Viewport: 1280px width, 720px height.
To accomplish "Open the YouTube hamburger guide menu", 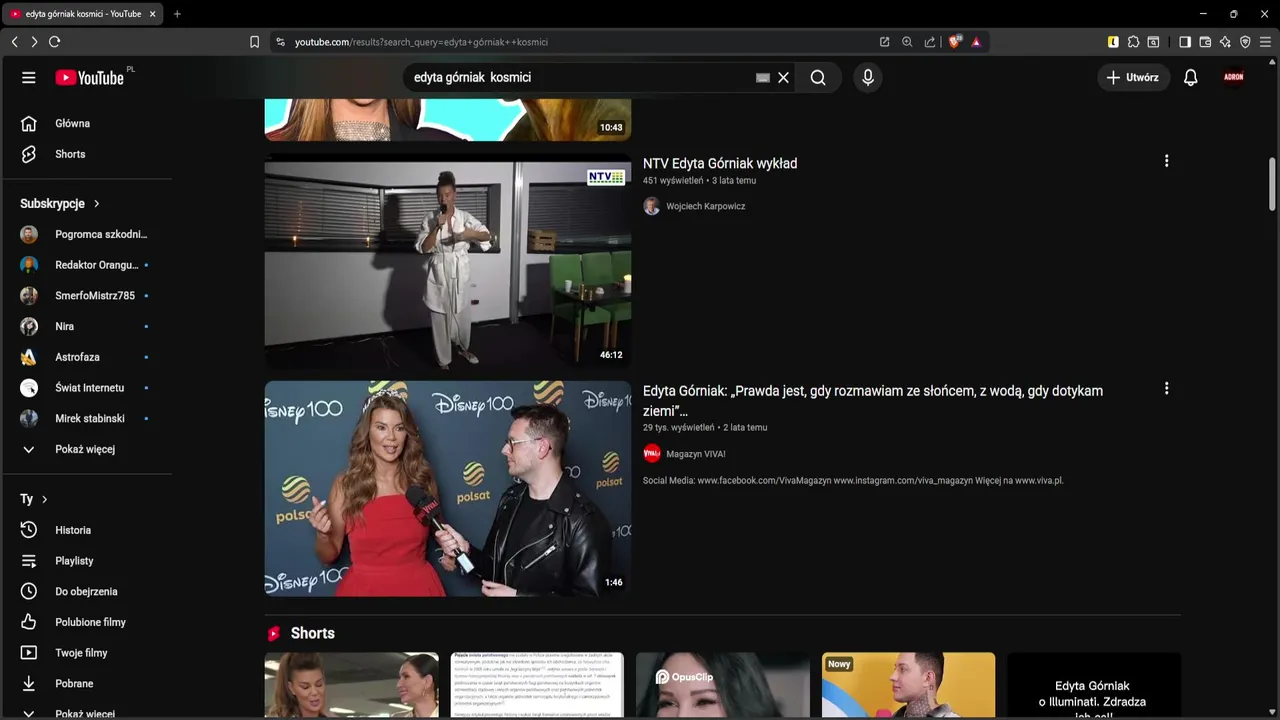I will point(29,78).
